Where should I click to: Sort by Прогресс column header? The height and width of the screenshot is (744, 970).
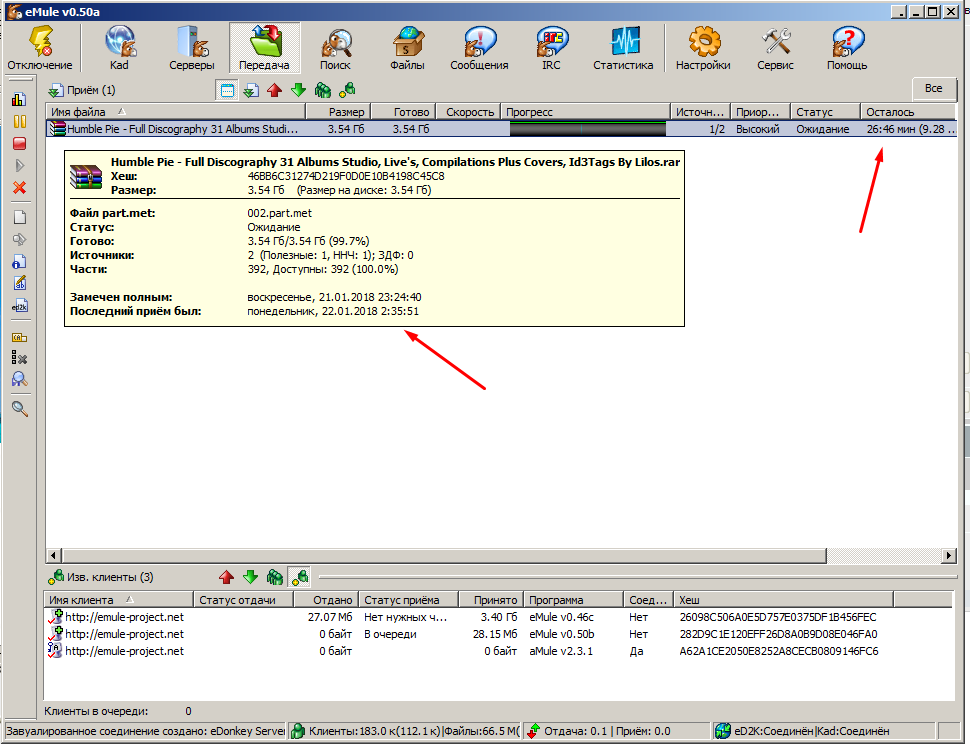coord(585,112)
